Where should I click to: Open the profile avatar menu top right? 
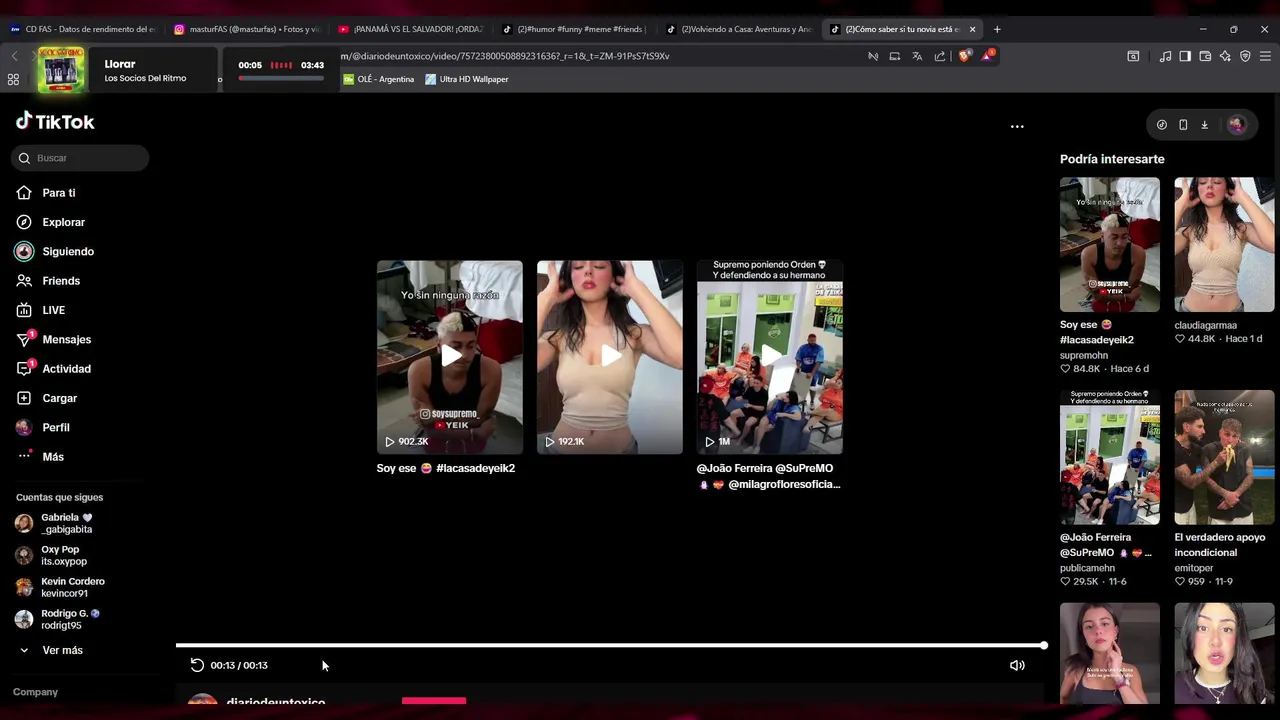1237,125
